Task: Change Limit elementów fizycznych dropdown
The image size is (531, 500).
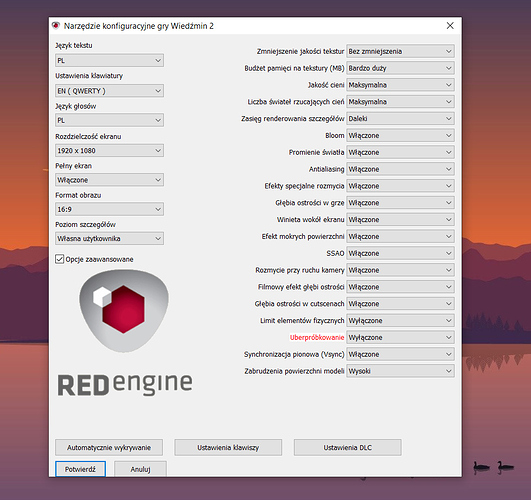Action: pyautogui.click(x=400, y=320)
